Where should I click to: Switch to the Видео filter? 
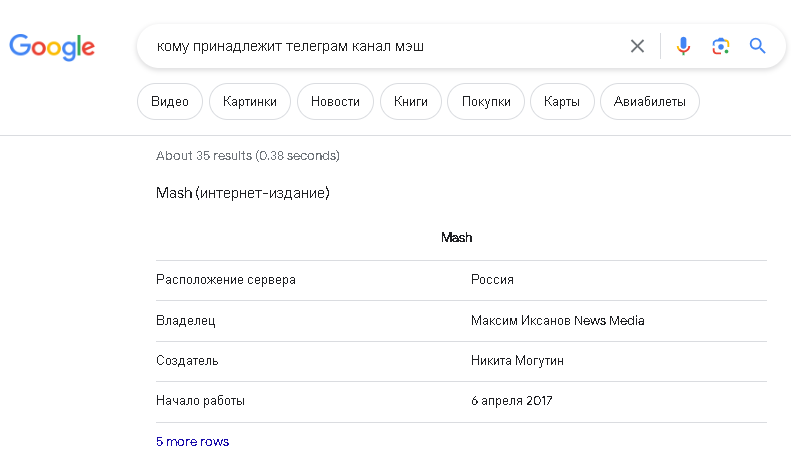pyautogui.click(x=170, y=101)
